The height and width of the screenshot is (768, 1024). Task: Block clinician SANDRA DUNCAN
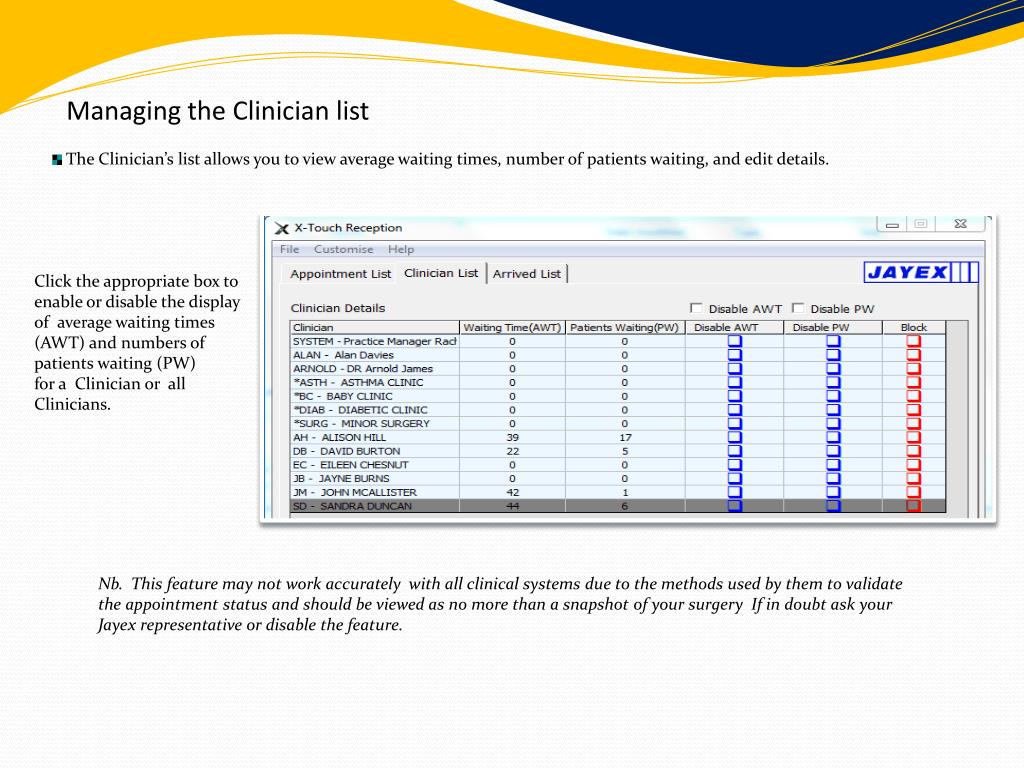913,505
